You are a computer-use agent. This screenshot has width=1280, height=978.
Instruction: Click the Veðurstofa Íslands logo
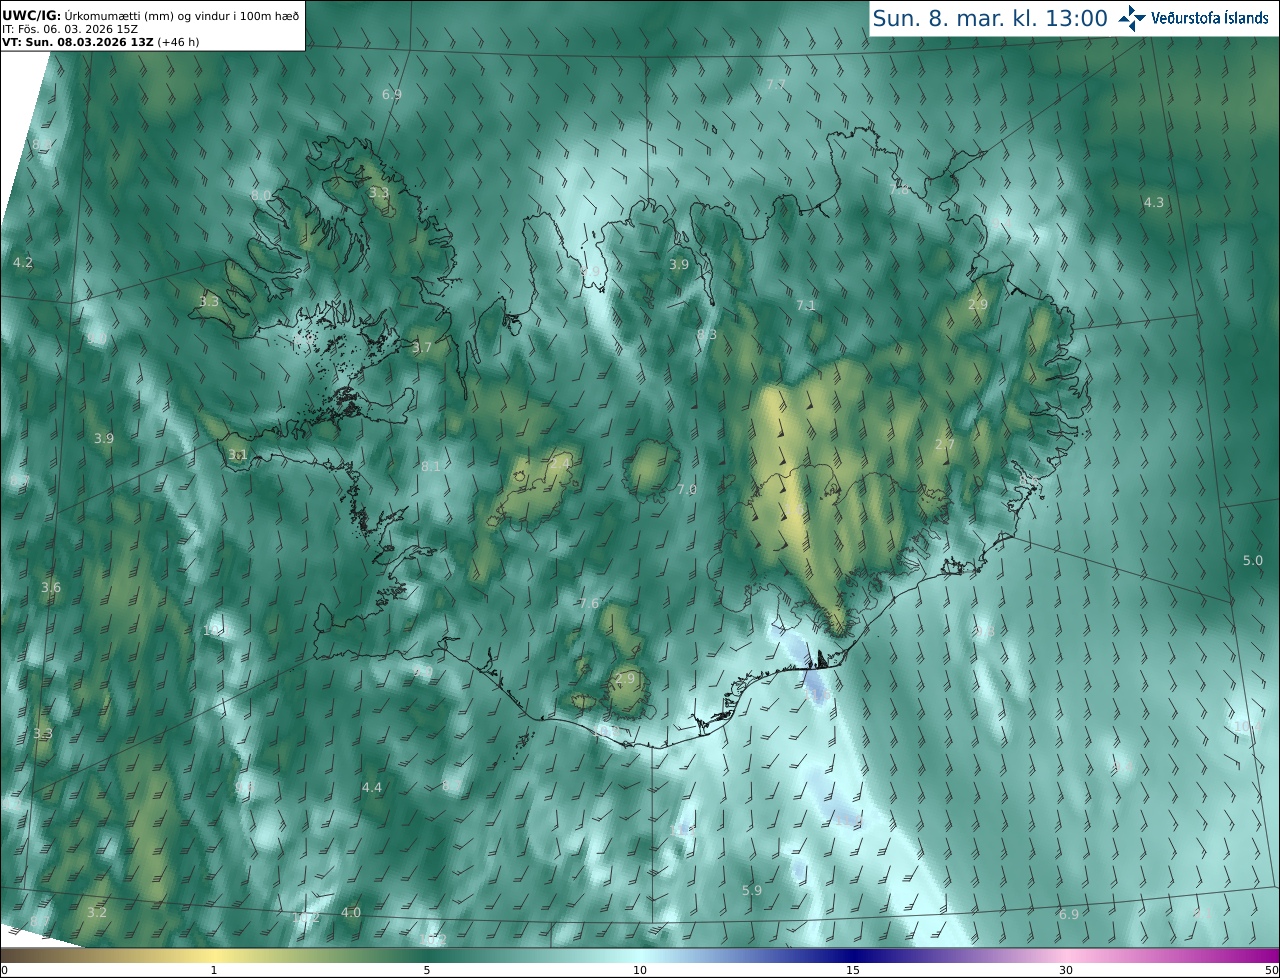pos(1193,18)
